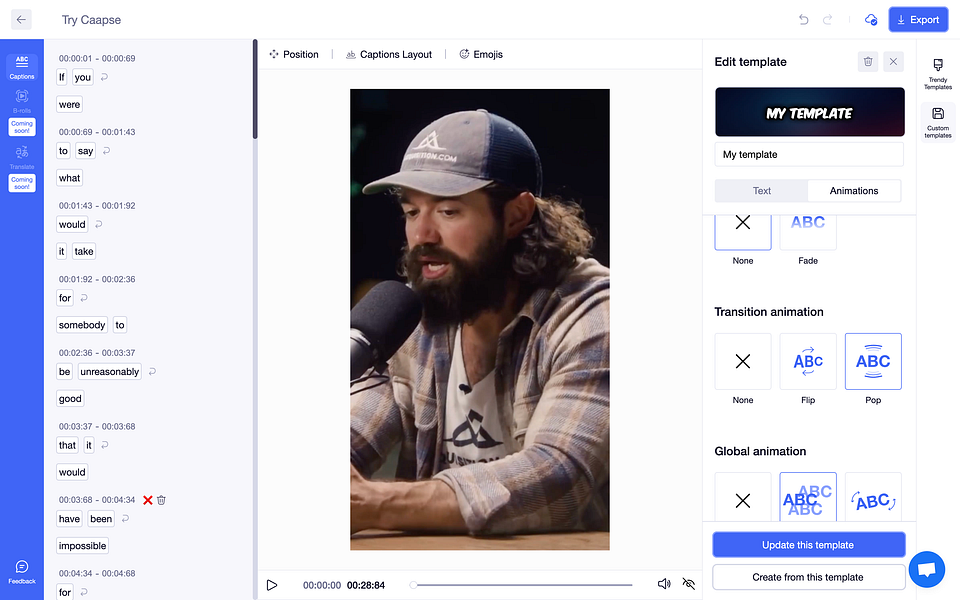Select the word 'good'
The width and height of the screenshot is (960, 600).
click(x=70, y=399)
